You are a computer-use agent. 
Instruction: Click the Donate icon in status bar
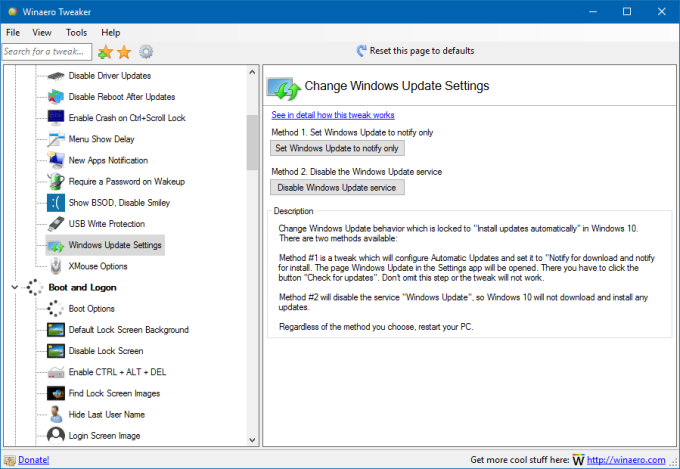pyautogui.click(x=10, y=460)
